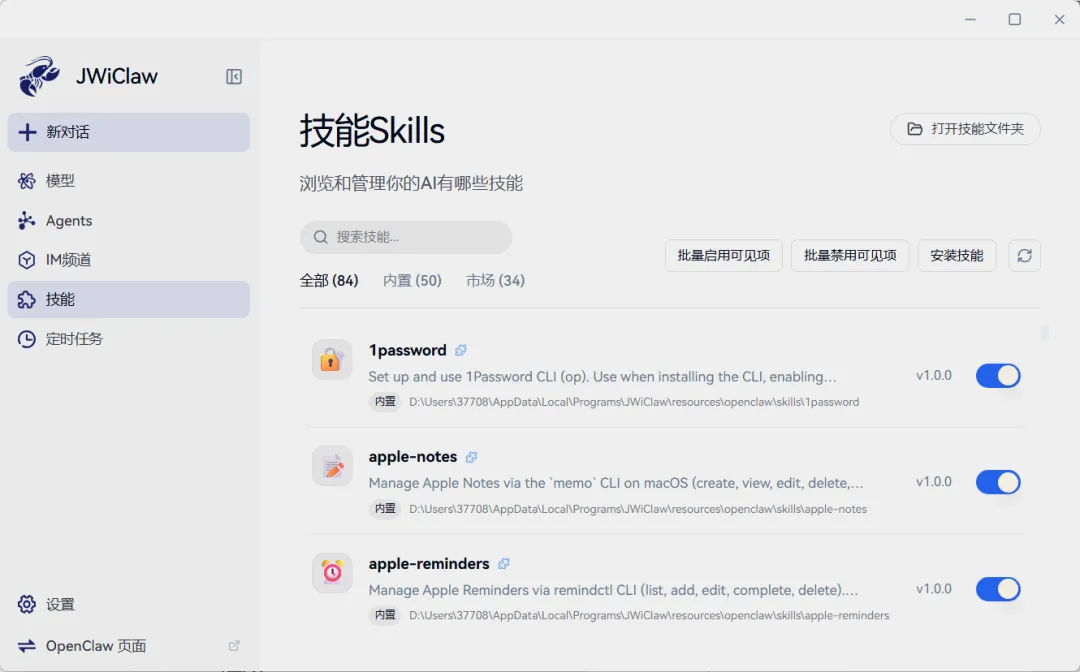This screenshot has width=1080, height=672.
Task: Click the external link icon for OpenClaw 页面
Action: point(234,646)
